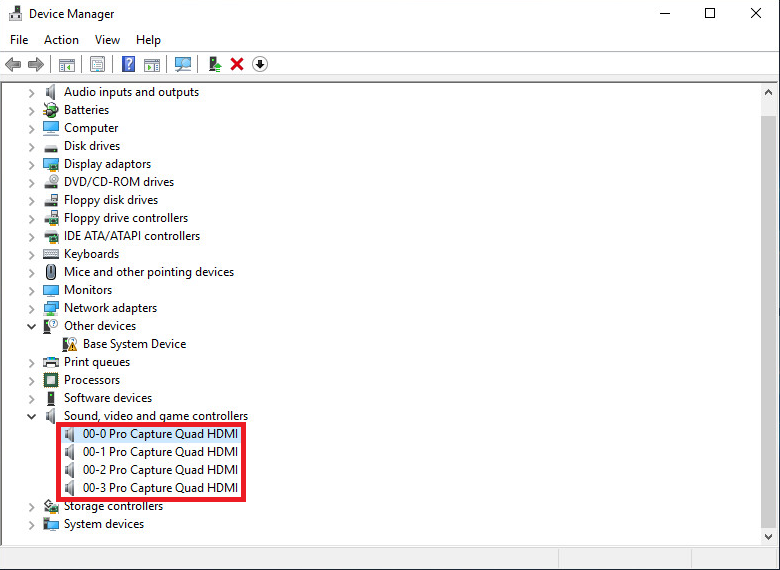Open the Action menu
The image size is (780, 570).
(x=61, y=40)
